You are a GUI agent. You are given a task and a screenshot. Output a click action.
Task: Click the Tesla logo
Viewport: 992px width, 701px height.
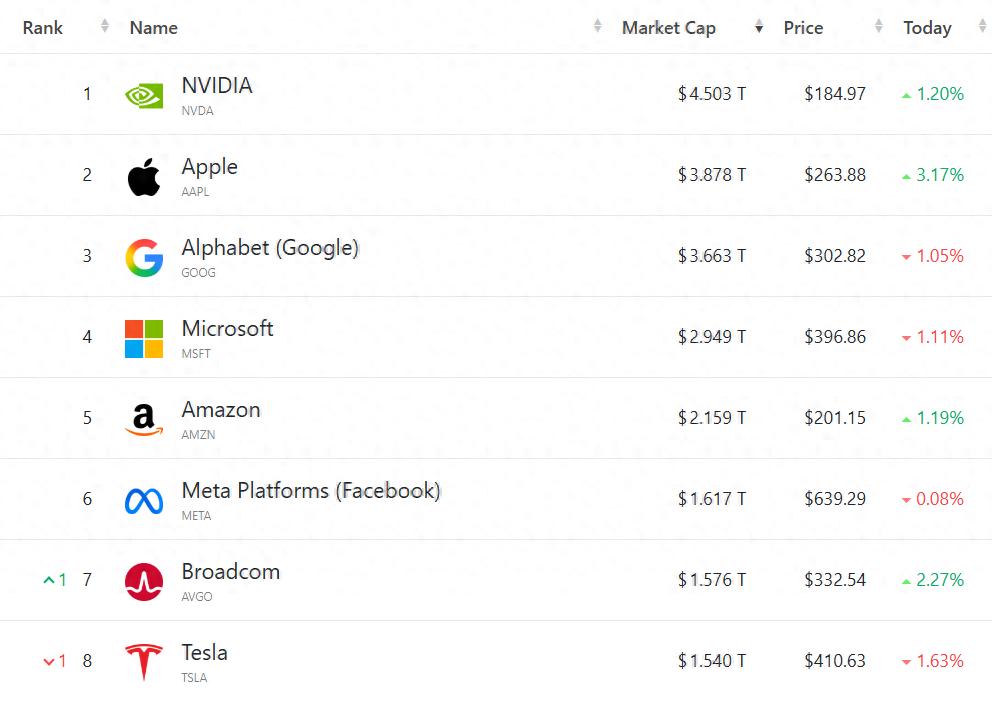pyautogui.click(x=143, y=661)
